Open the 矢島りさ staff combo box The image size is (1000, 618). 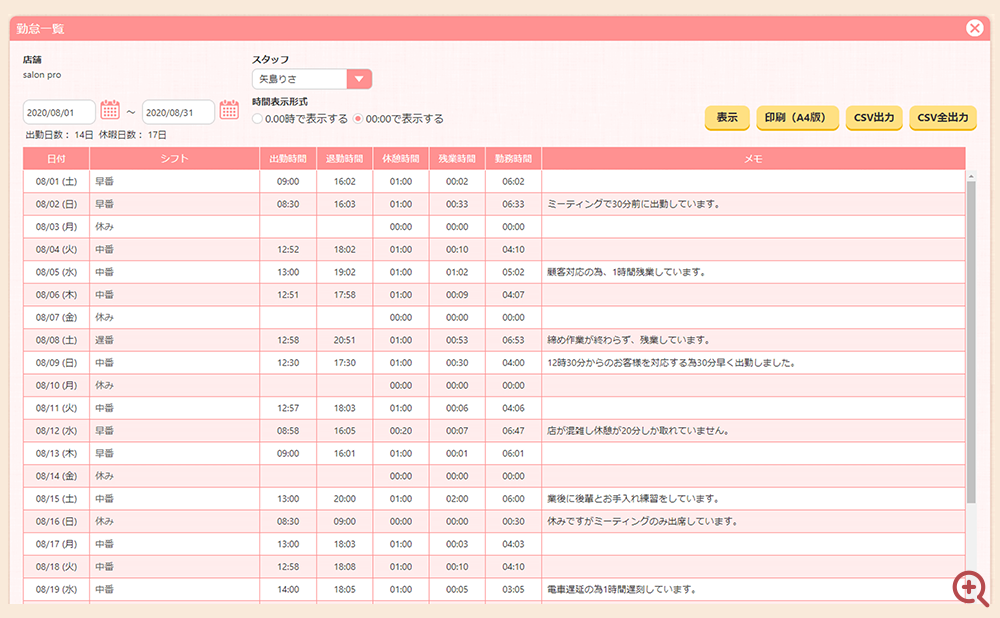tap(312, 79)
